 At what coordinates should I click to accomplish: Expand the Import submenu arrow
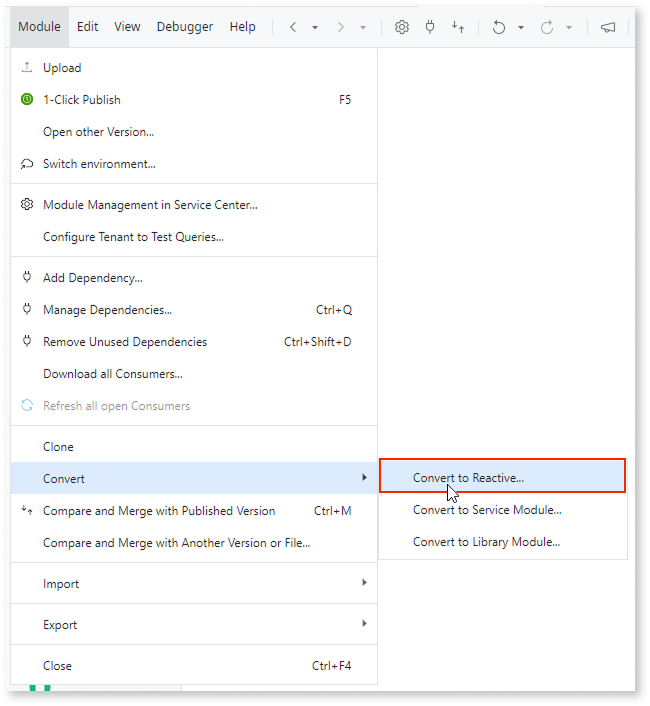[364, 582]
